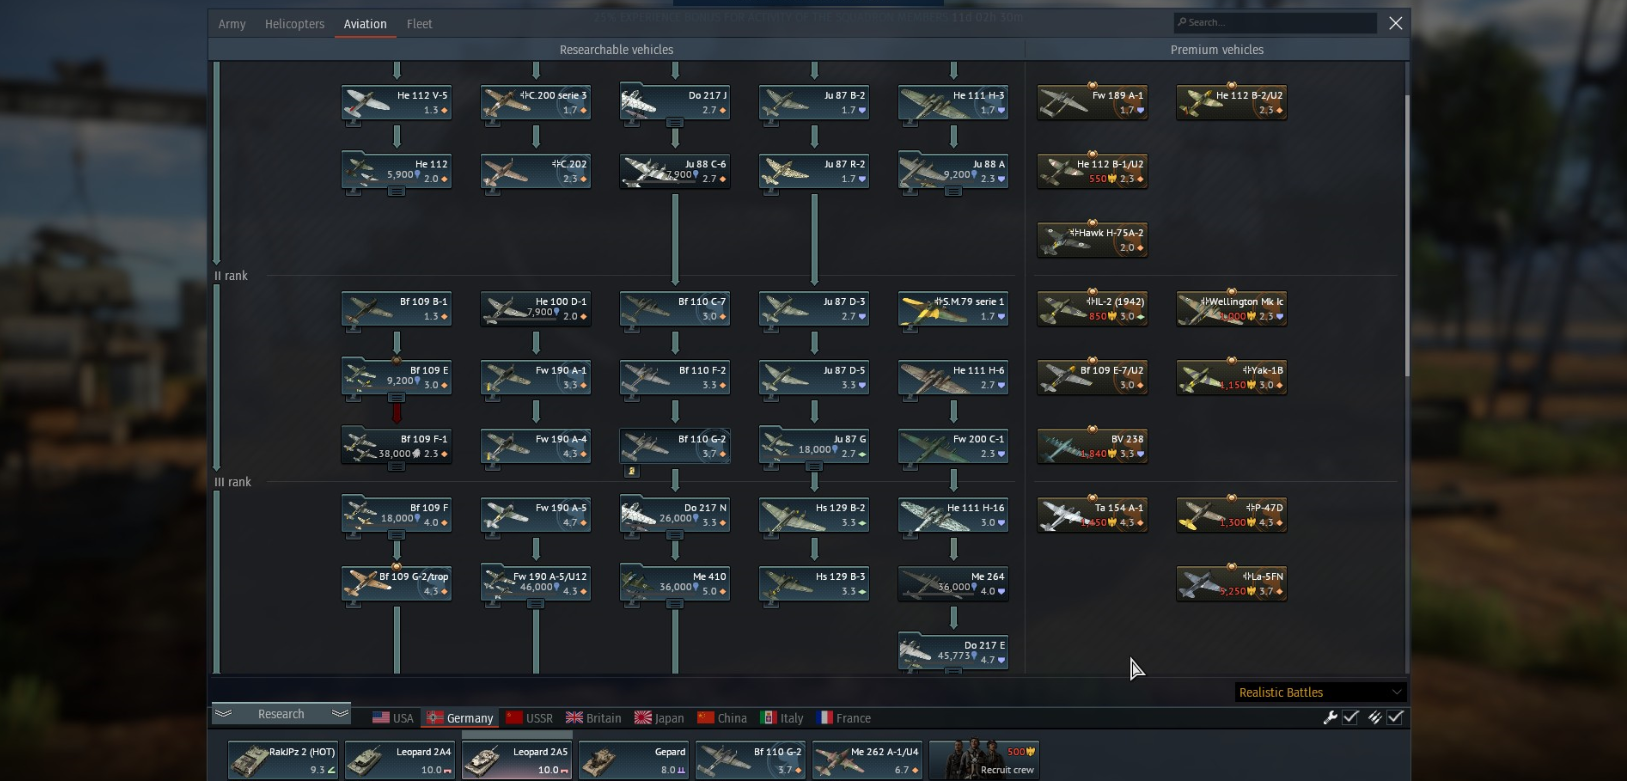Select Leopard 2A5 crew slot
Viewport: 1627px width, 781px height.
tap(517, 760)
